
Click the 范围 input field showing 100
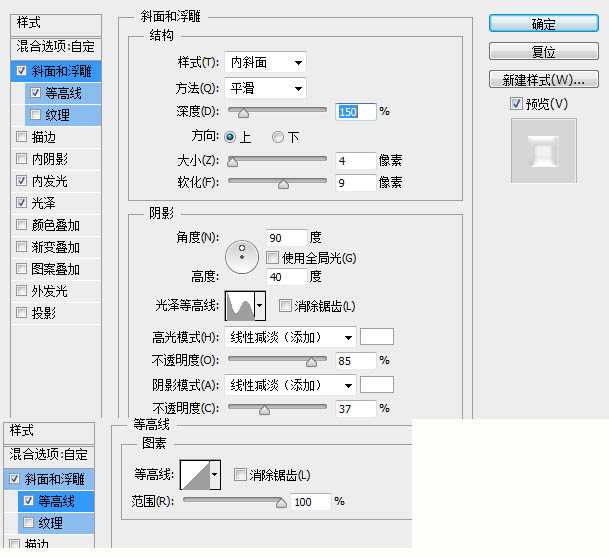[x=311, y=502]
